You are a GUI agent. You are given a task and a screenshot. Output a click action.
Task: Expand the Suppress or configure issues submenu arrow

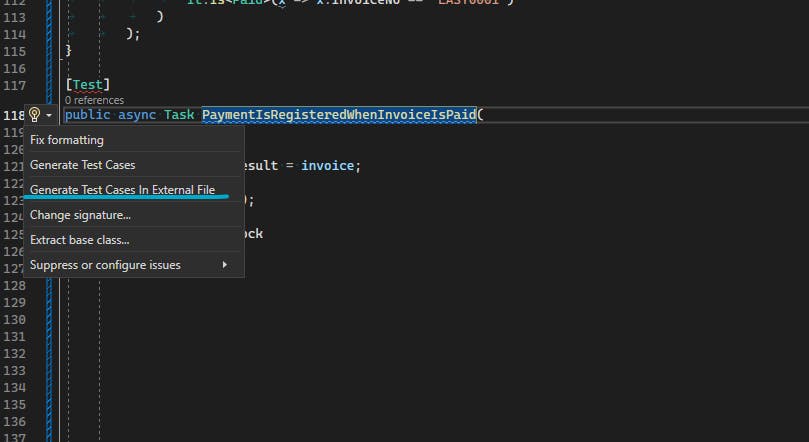[x=225, y=265]
